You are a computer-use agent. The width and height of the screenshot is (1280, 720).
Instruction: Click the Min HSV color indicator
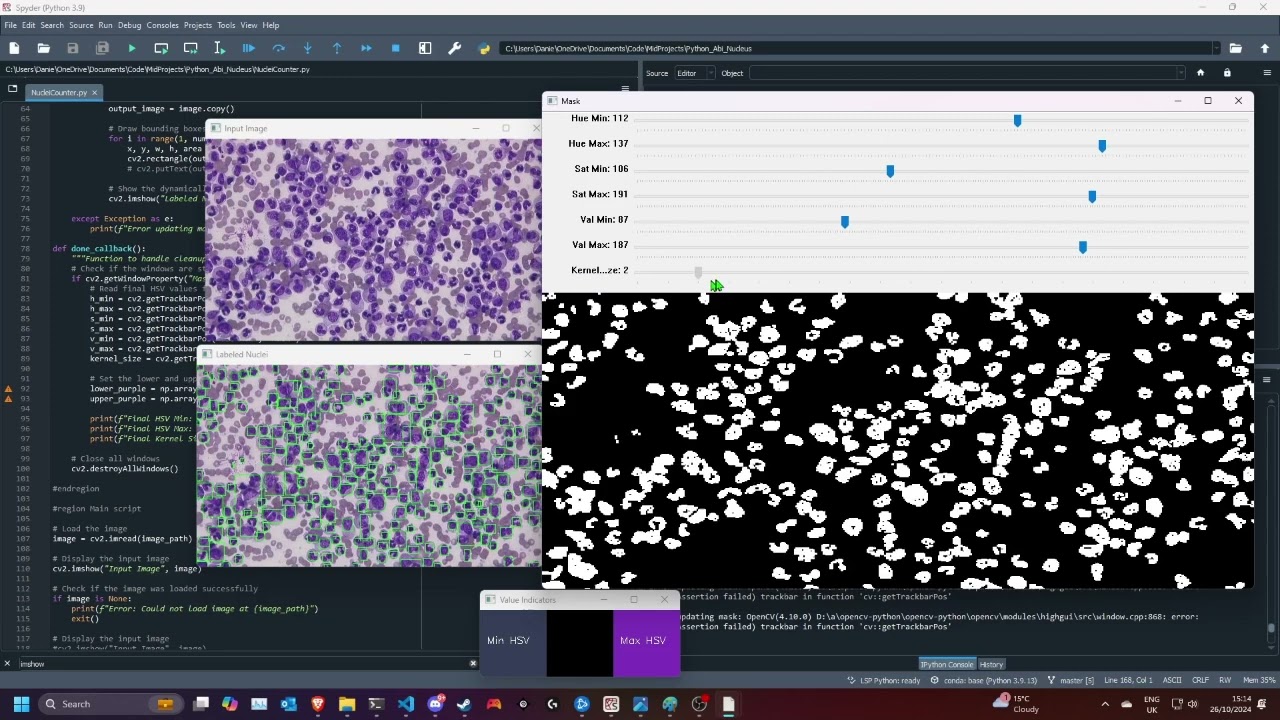513,641
